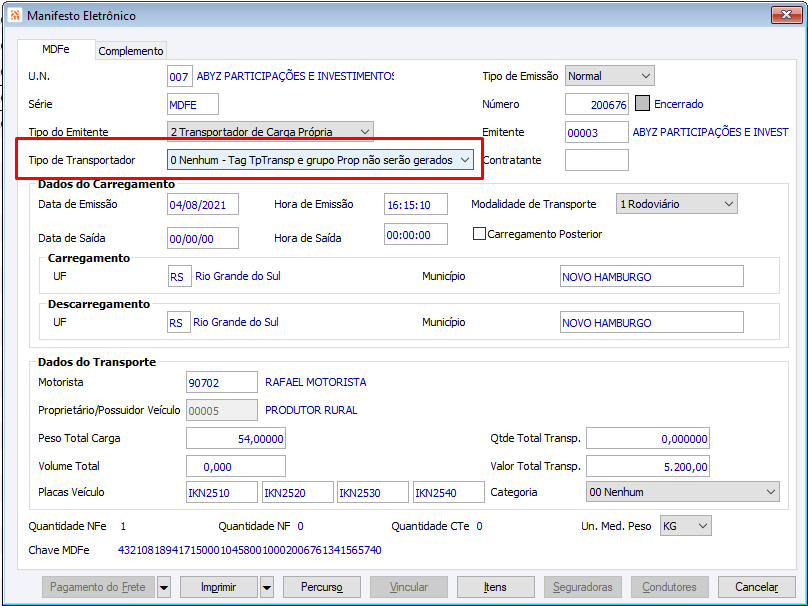Image resolution: width=808 pixels, height=606 pixels.
Task: Enable Carregamento Posterior checkbox
Action: 479,234
